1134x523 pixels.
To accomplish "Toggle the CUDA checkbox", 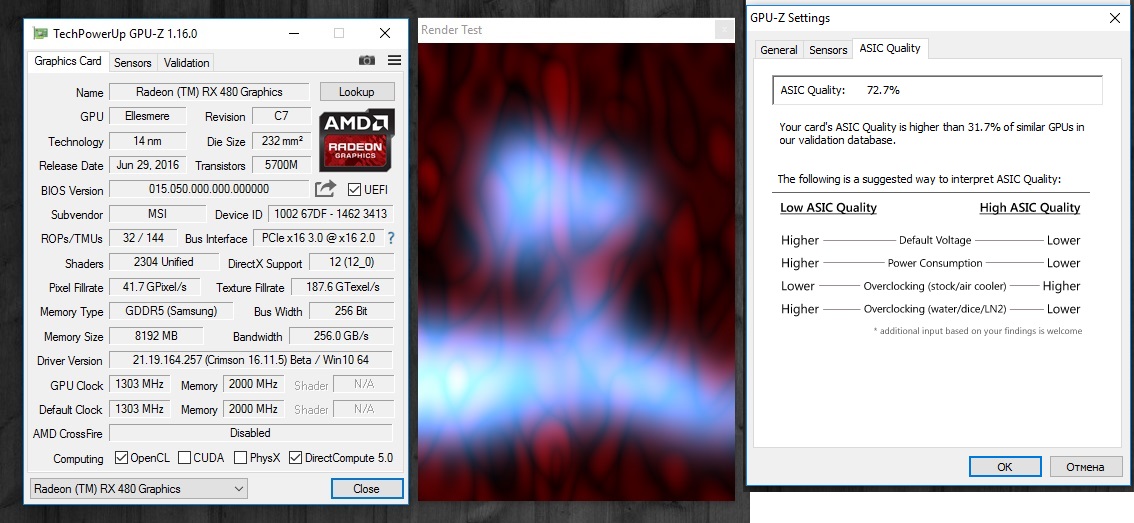I will pos(184,458).
